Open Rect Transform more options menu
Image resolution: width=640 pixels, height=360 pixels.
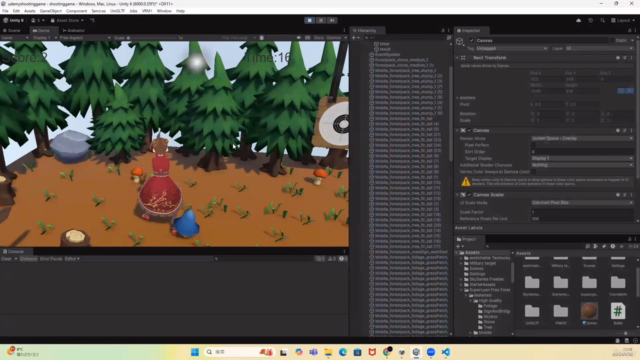tap(631, 58)
